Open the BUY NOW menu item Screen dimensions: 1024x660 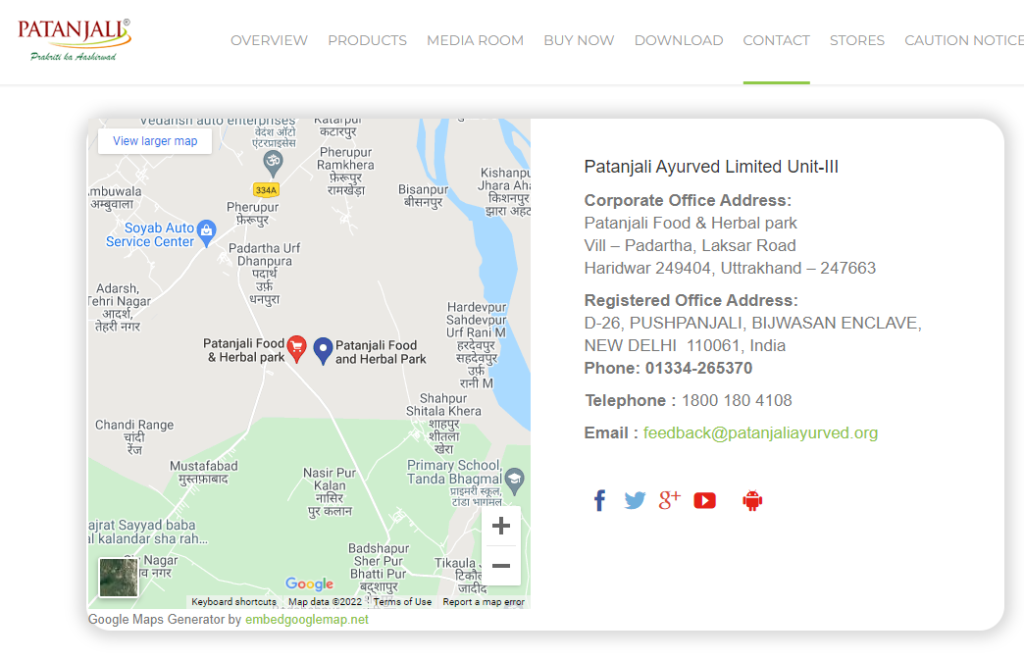click(x=579, y=40)
